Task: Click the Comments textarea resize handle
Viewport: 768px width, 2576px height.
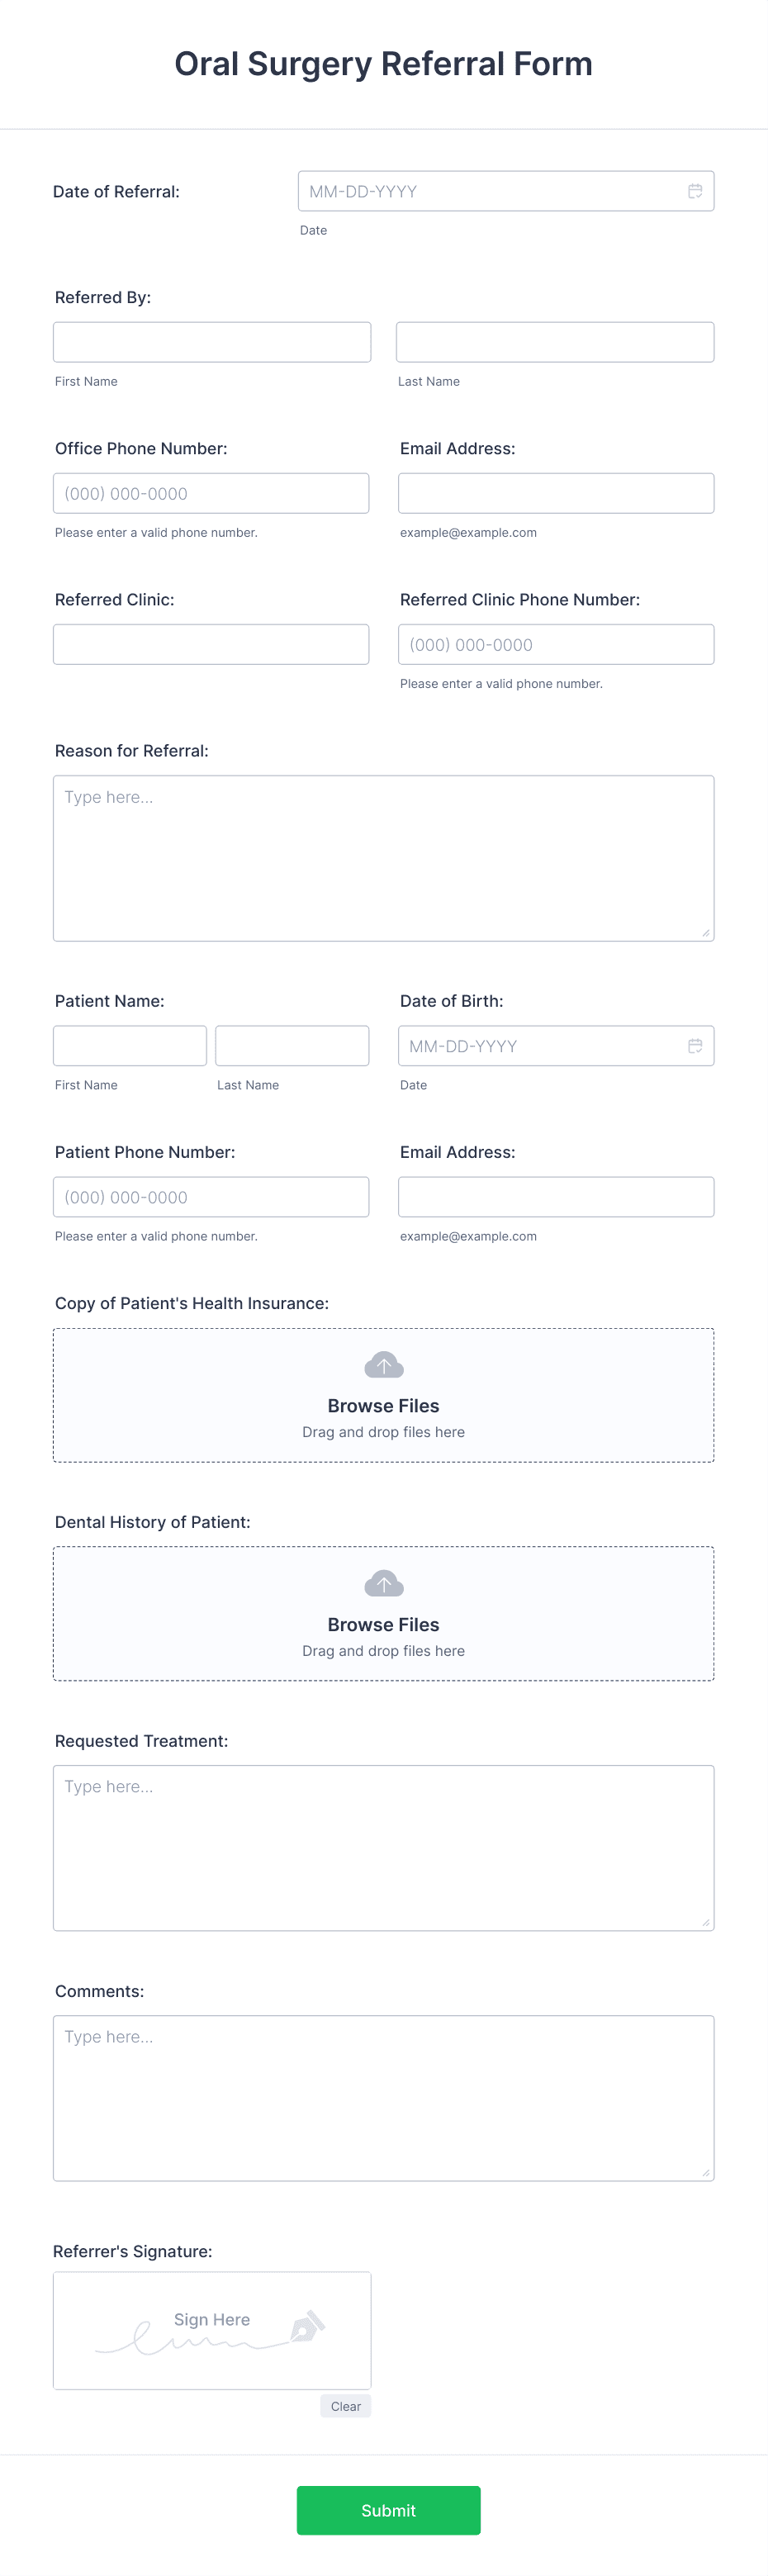Action: [706, 2172]
